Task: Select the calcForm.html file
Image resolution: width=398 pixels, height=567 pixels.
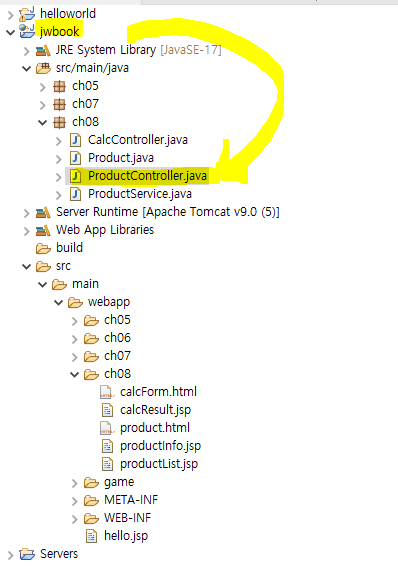Action: point(158,392)
